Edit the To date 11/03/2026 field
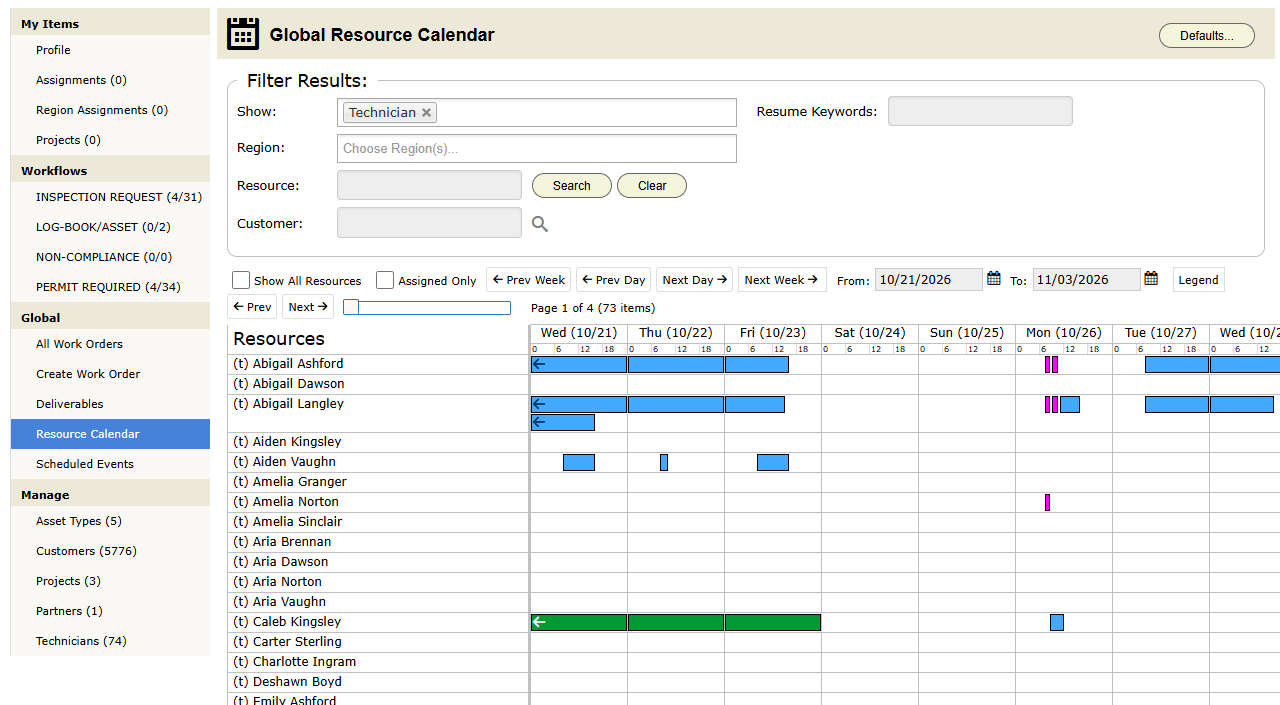 1086,280
